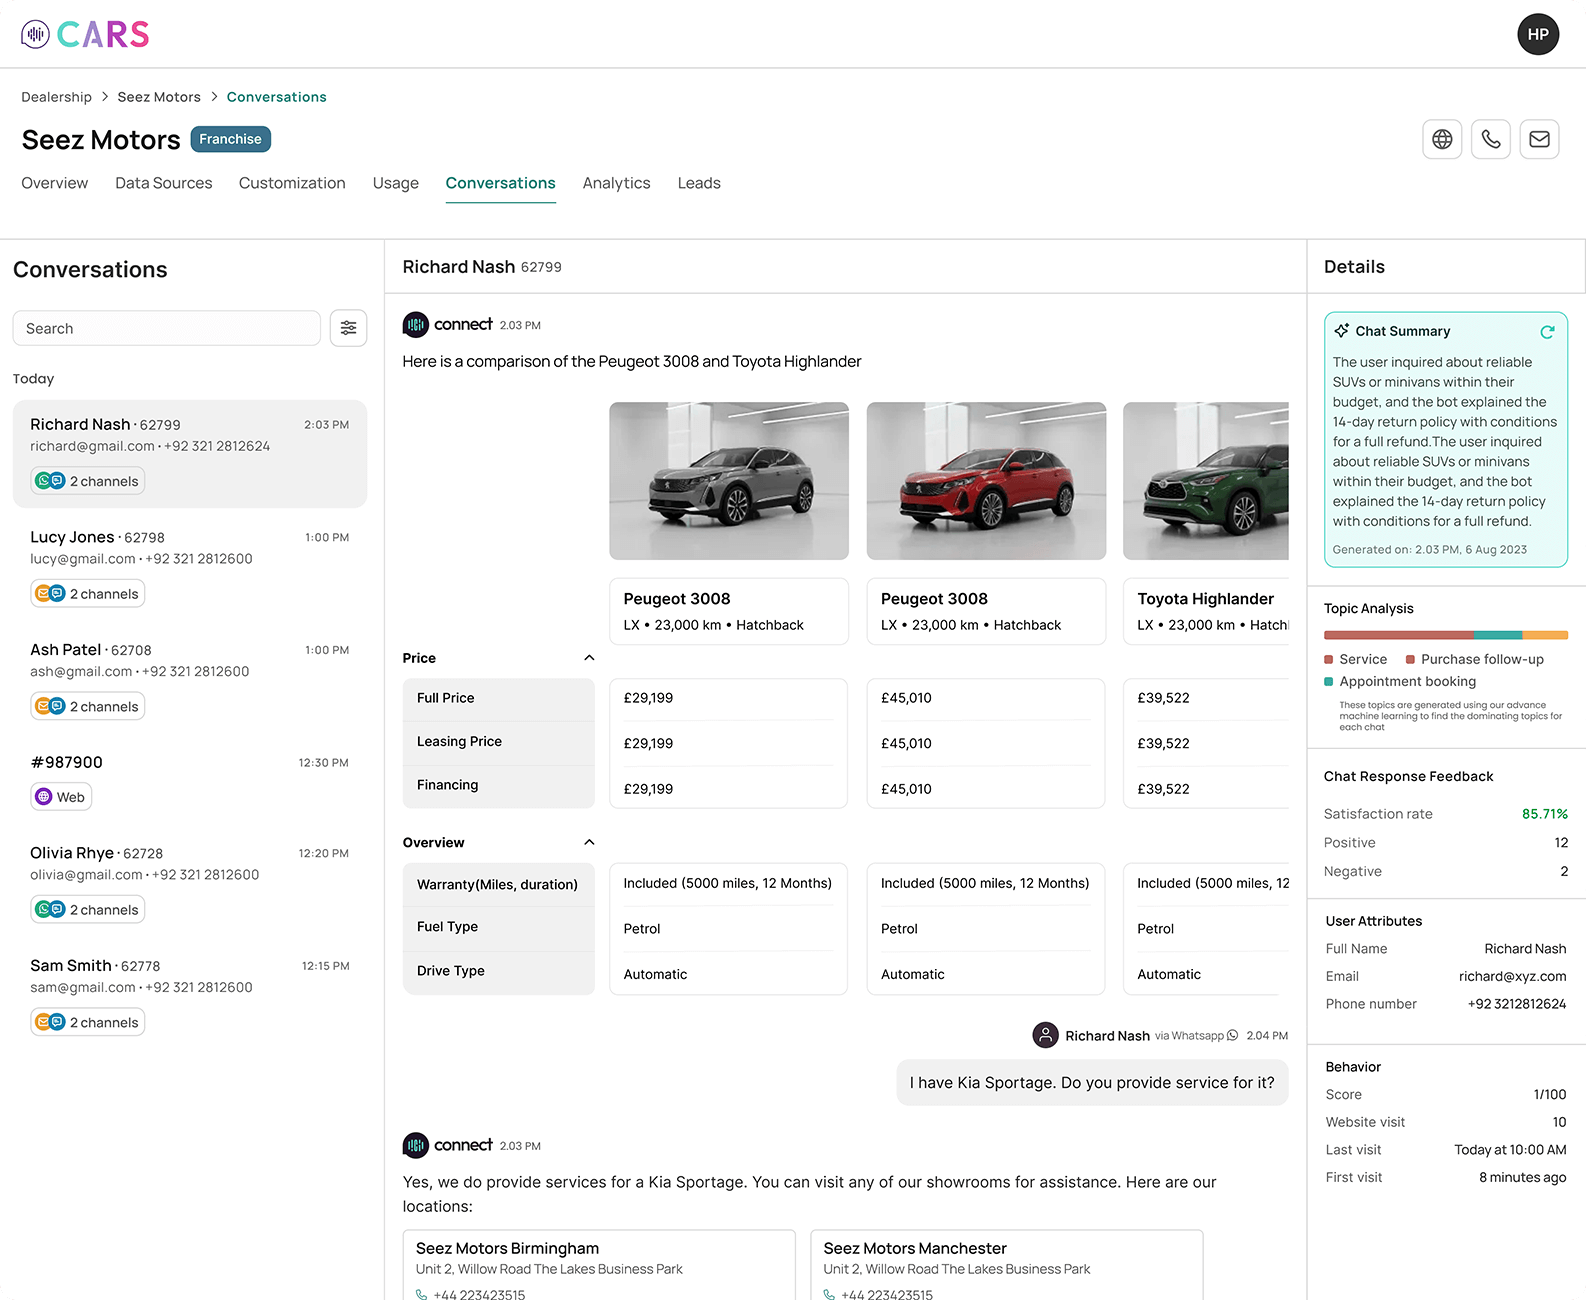Collapse the Overview section
Image resolution: width=1586 pixels, height=1300 pixels.
click(589, 842)
